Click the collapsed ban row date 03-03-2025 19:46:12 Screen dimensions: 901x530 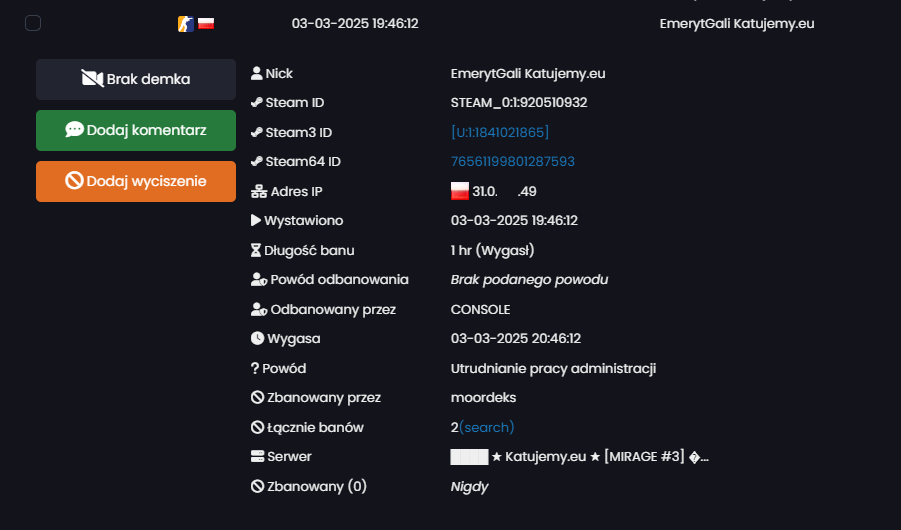coord(355,24)
